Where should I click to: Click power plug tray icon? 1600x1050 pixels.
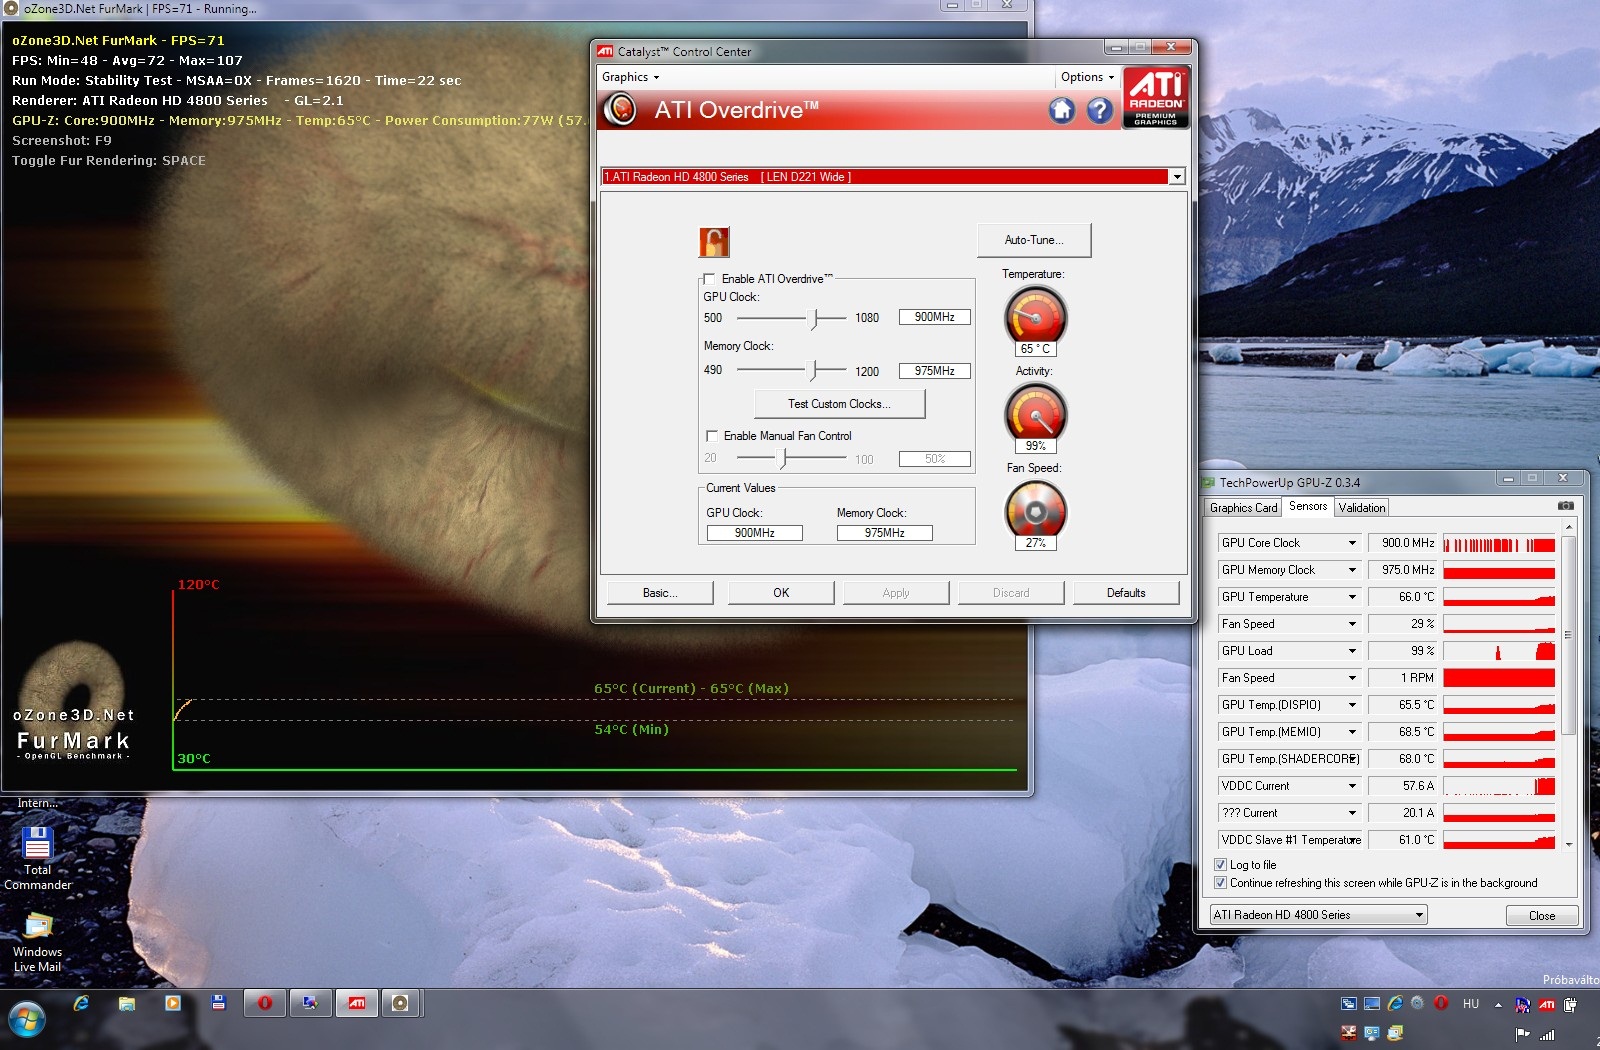1571,1004
